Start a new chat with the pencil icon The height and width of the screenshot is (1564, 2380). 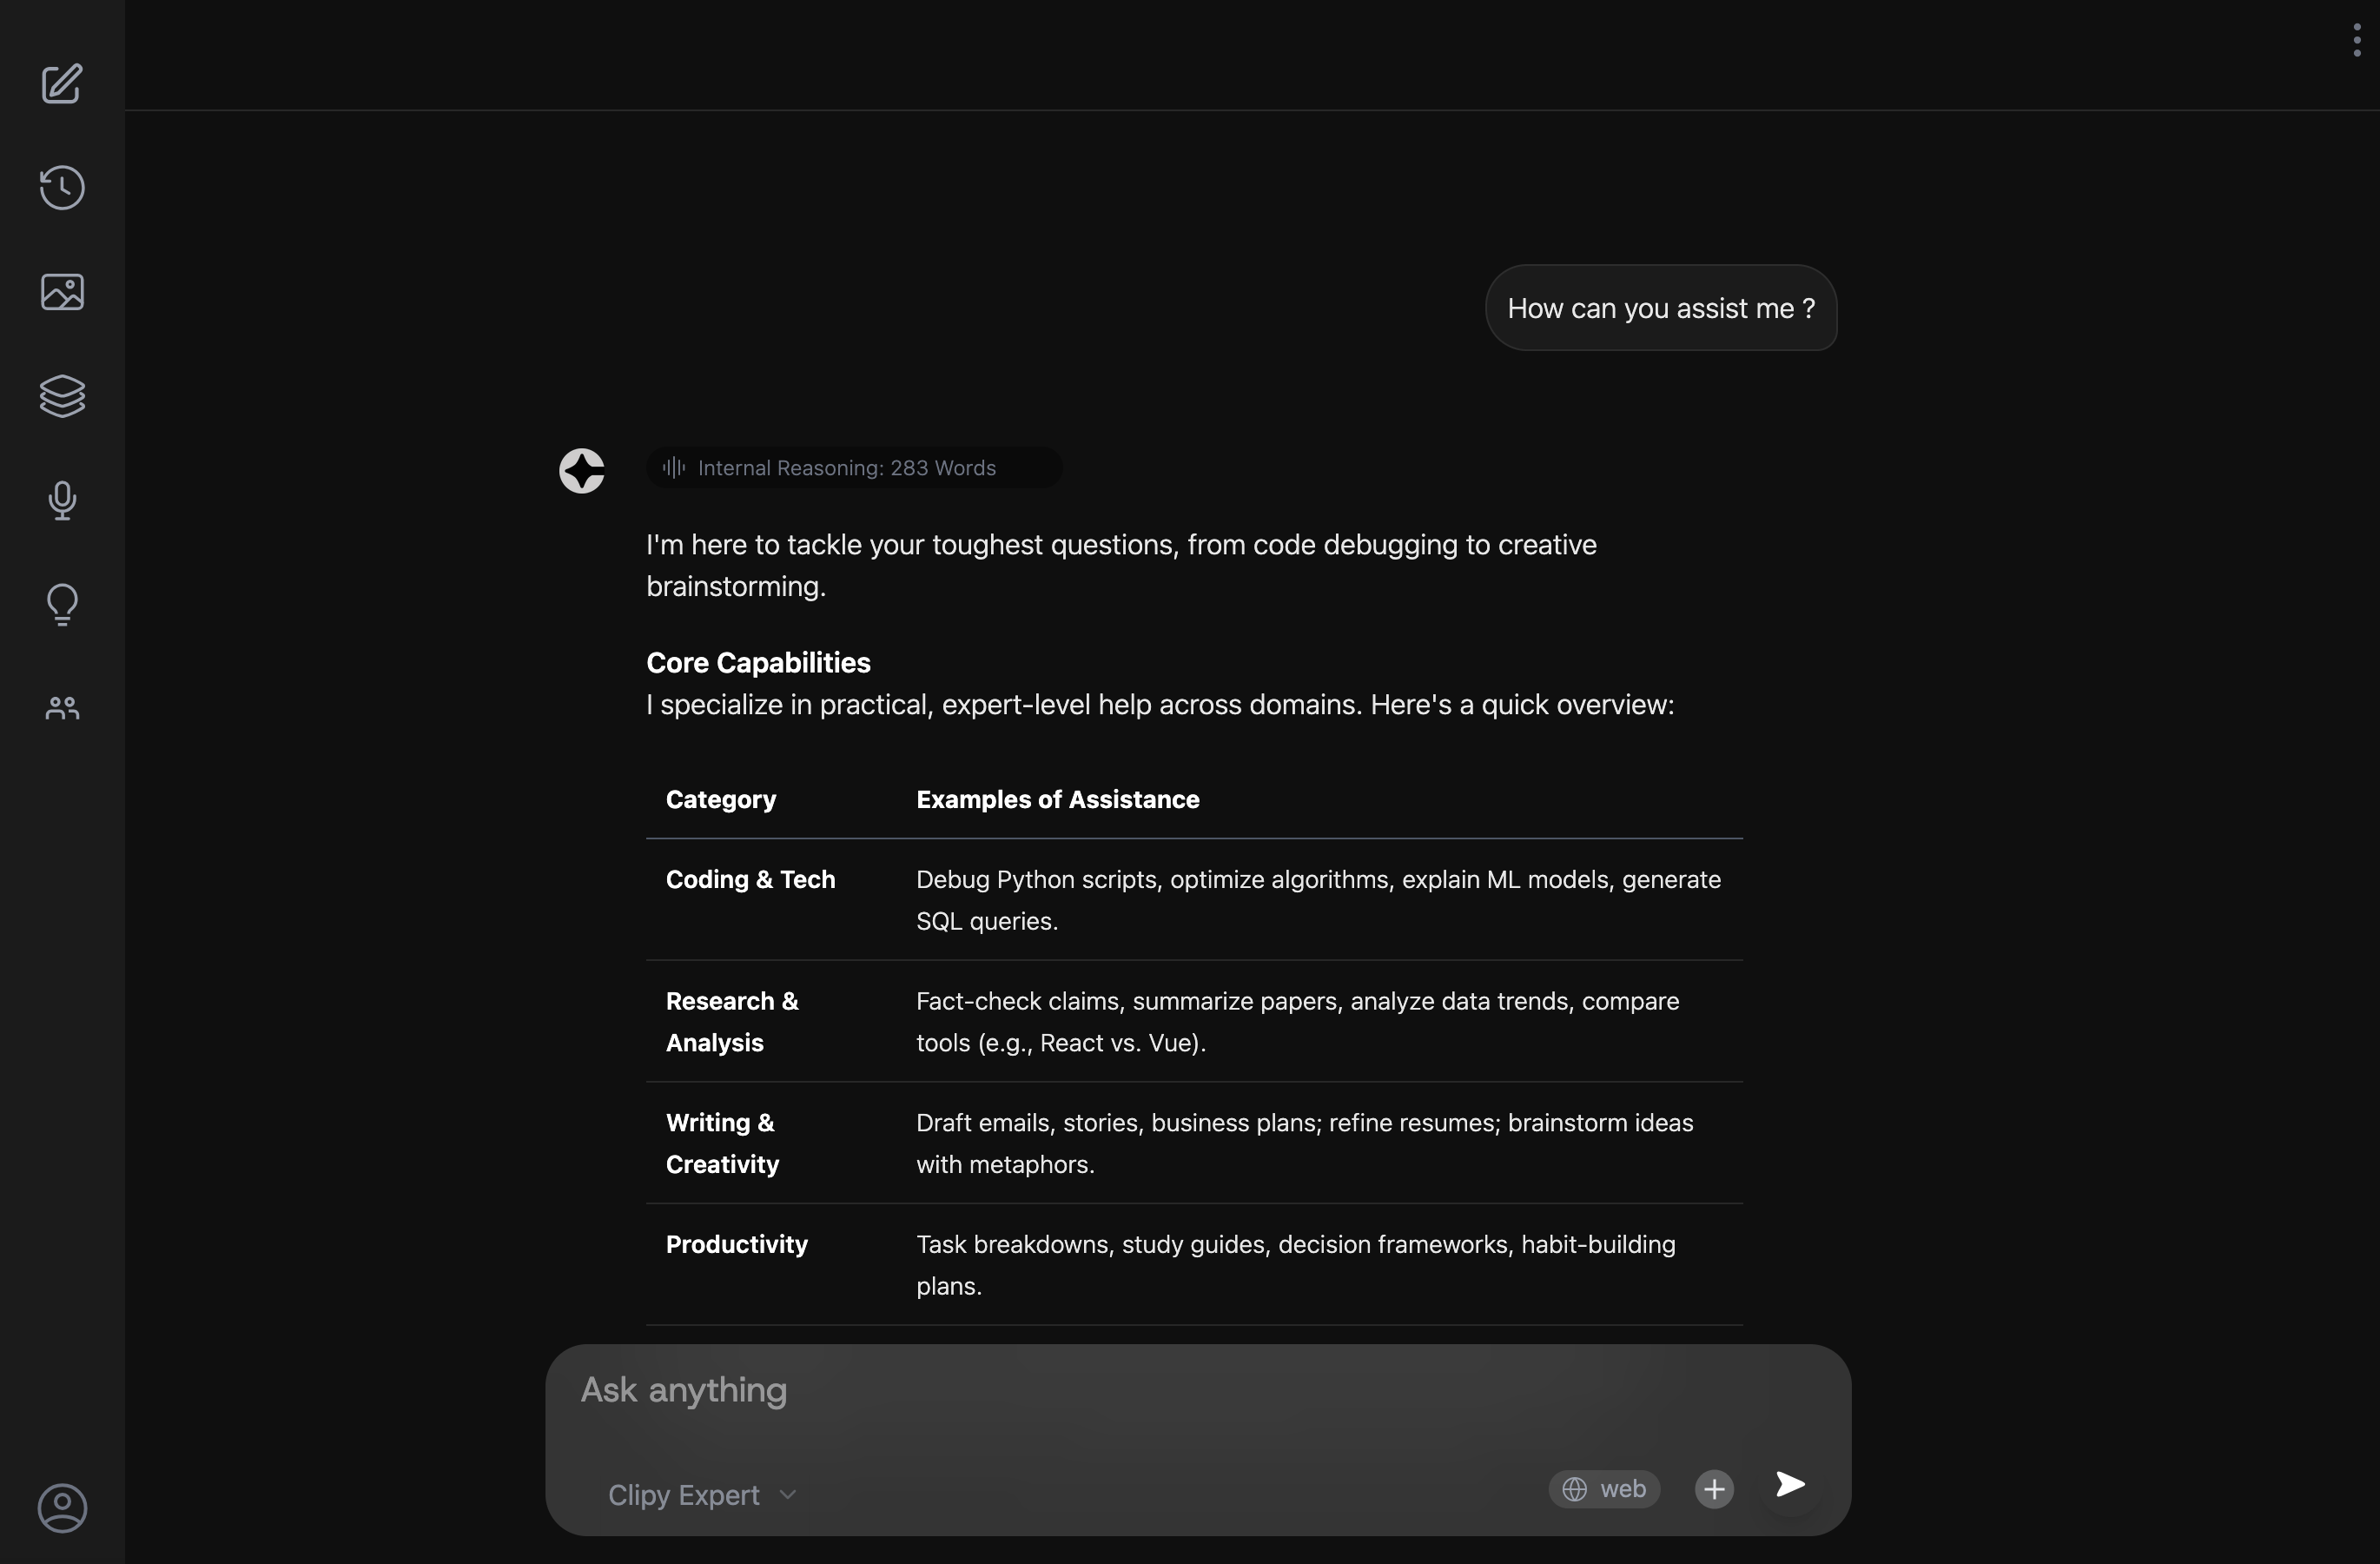pos(61,85)
